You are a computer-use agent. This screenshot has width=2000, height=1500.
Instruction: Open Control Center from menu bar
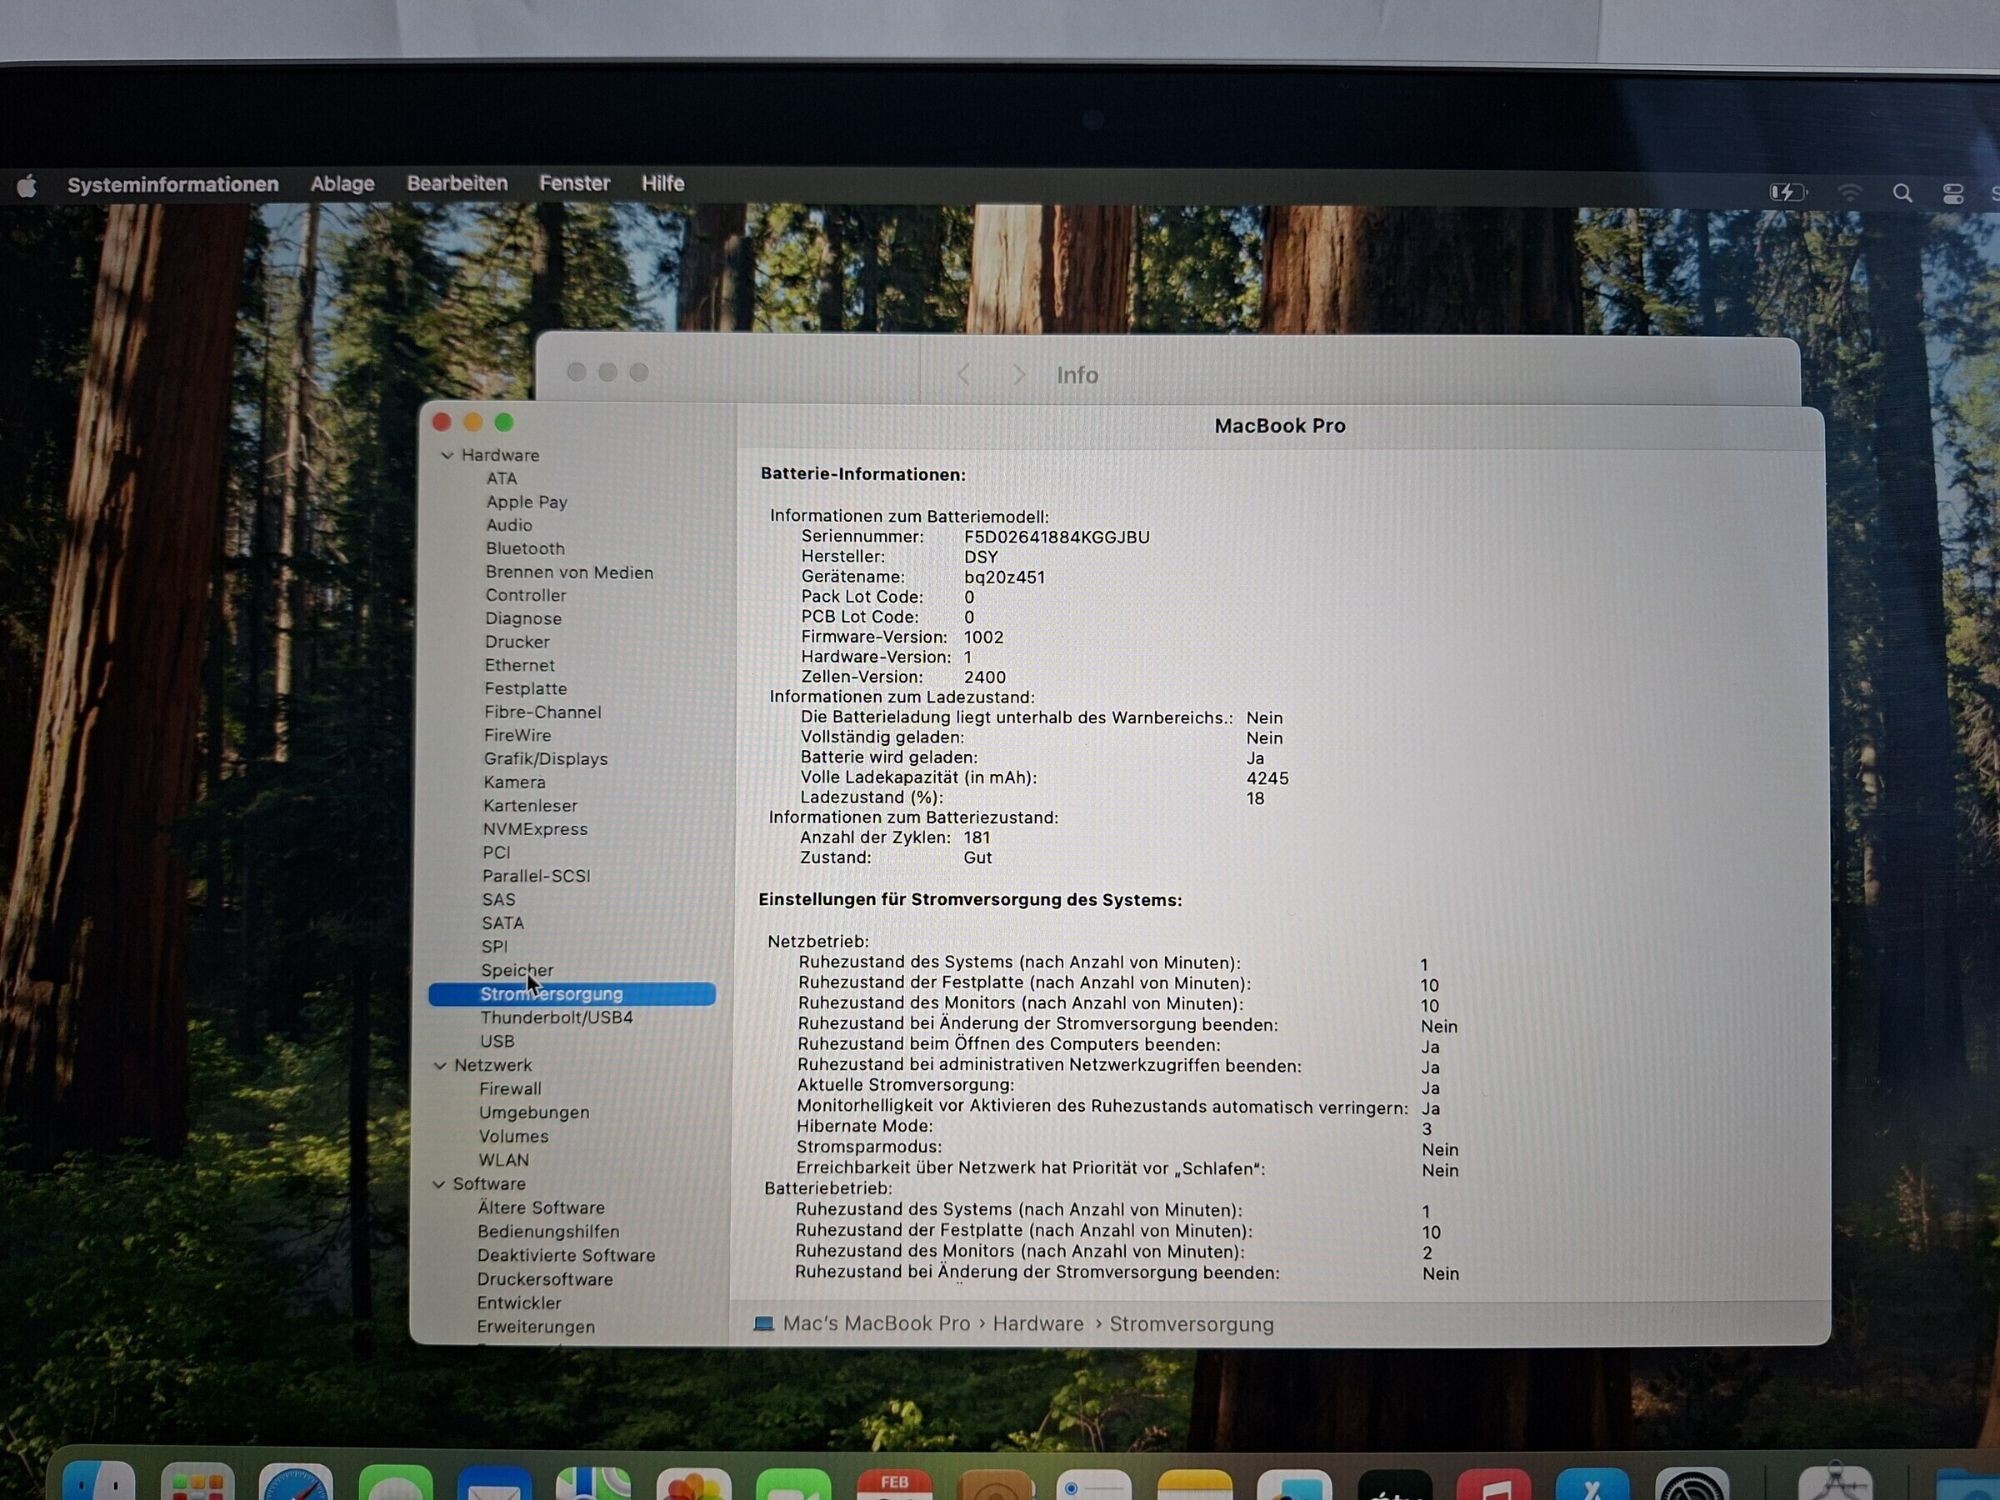click(x=1952, y=194)
